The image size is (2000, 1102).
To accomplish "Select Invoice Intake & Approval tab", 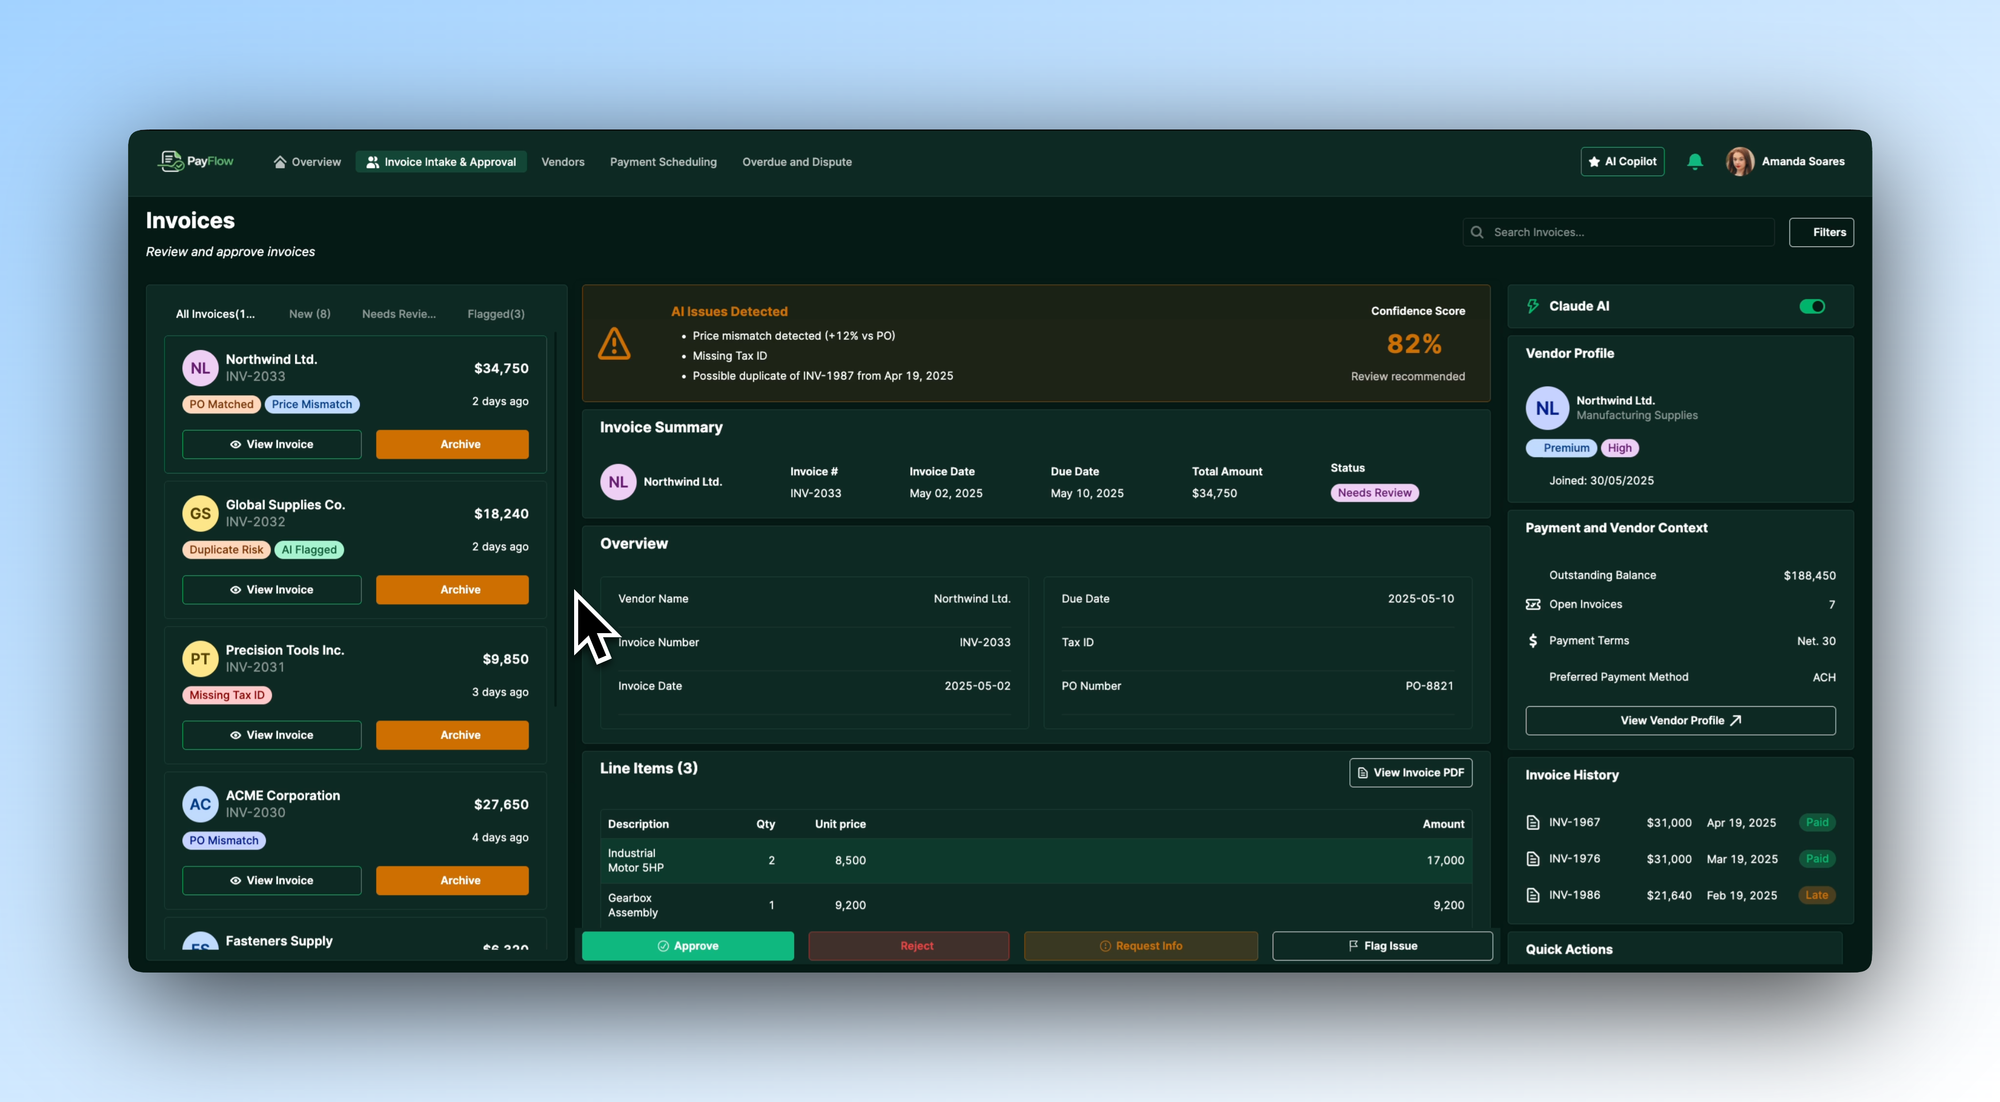I will [x=441, y=162].
